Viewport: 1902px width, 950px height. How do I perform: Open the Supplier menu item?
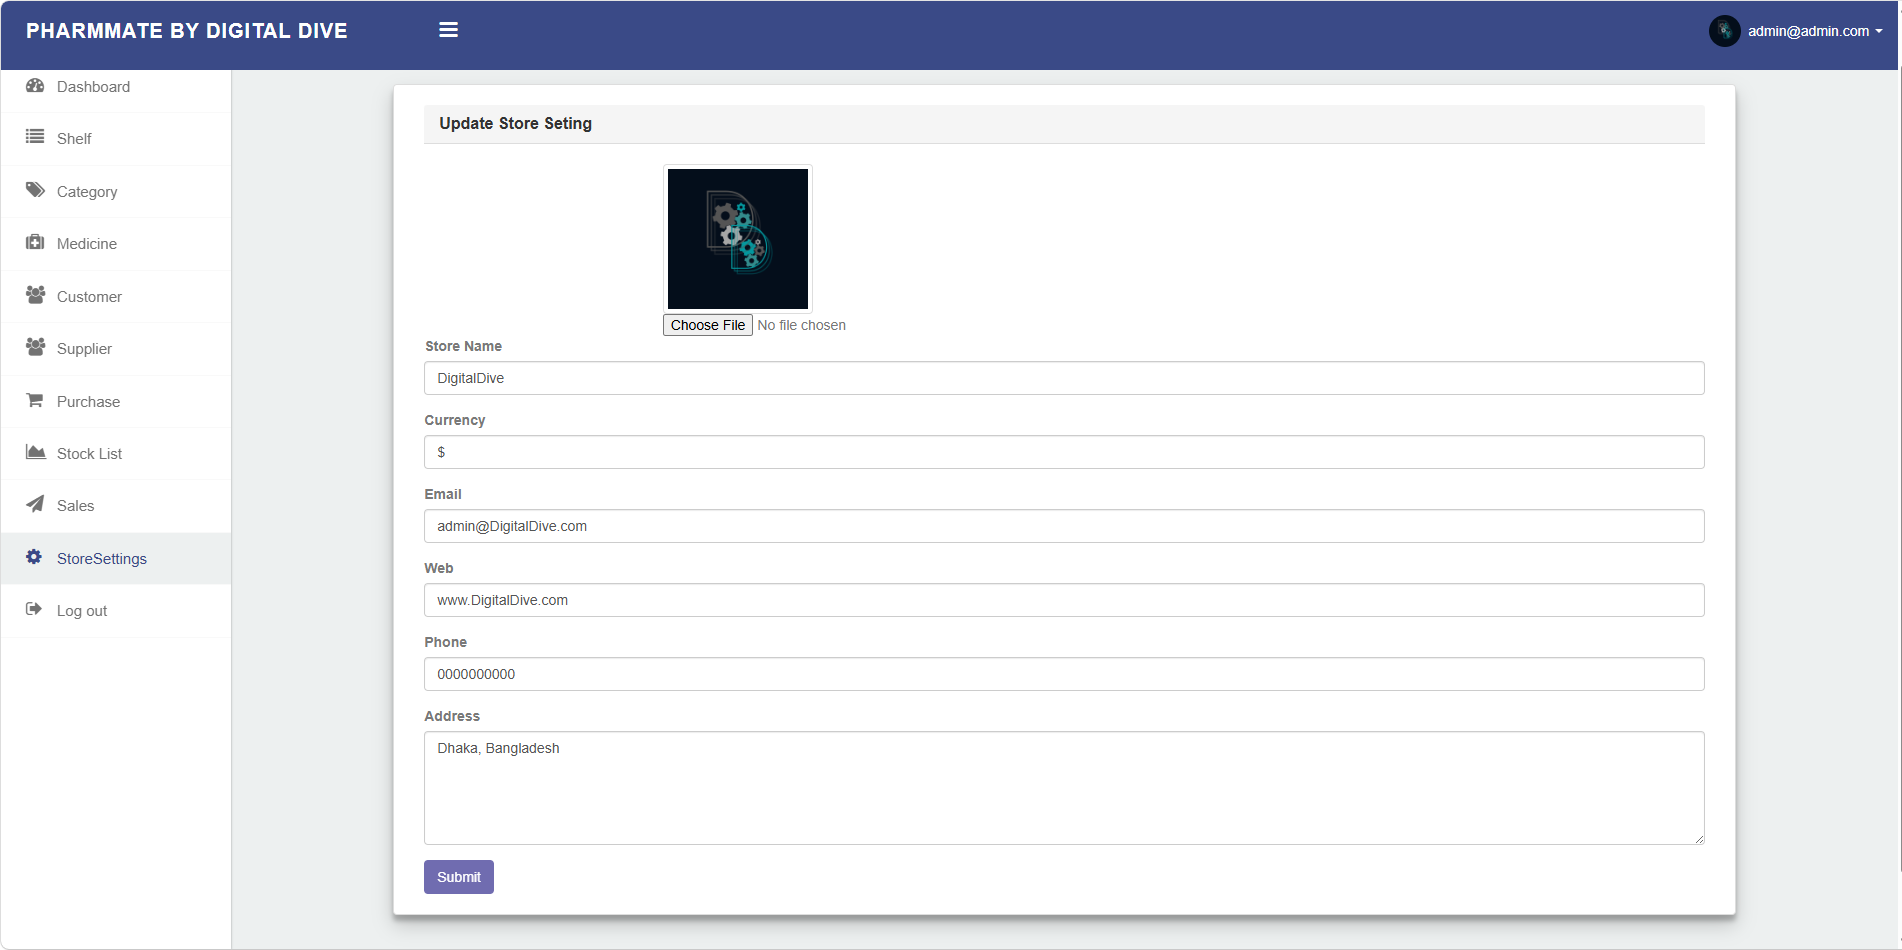click(84, 349)
